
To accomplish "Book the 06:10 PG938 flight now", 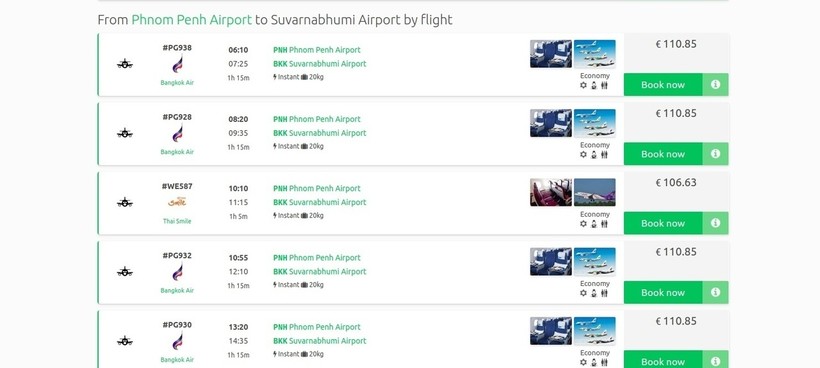I will click(x=663, y=85).
